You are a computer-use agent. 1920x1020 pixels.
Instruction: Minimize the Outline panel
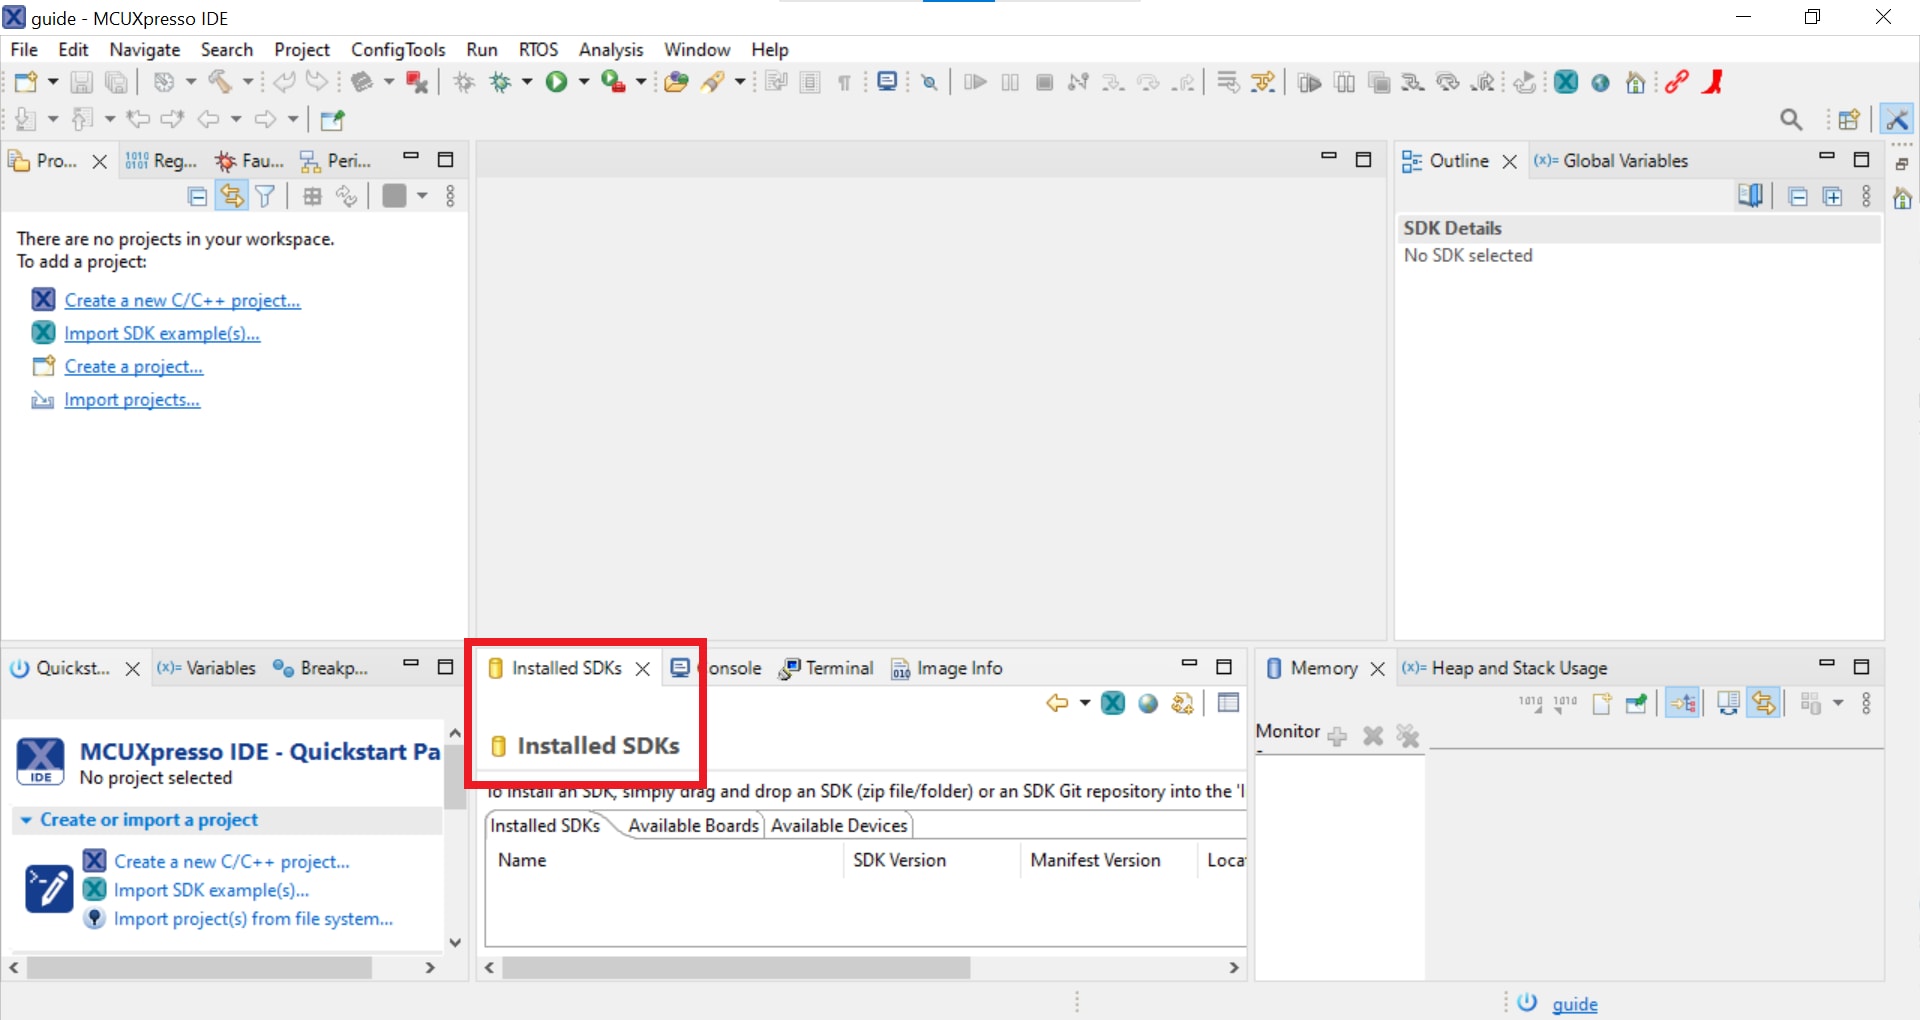[x=1827, y=158]
